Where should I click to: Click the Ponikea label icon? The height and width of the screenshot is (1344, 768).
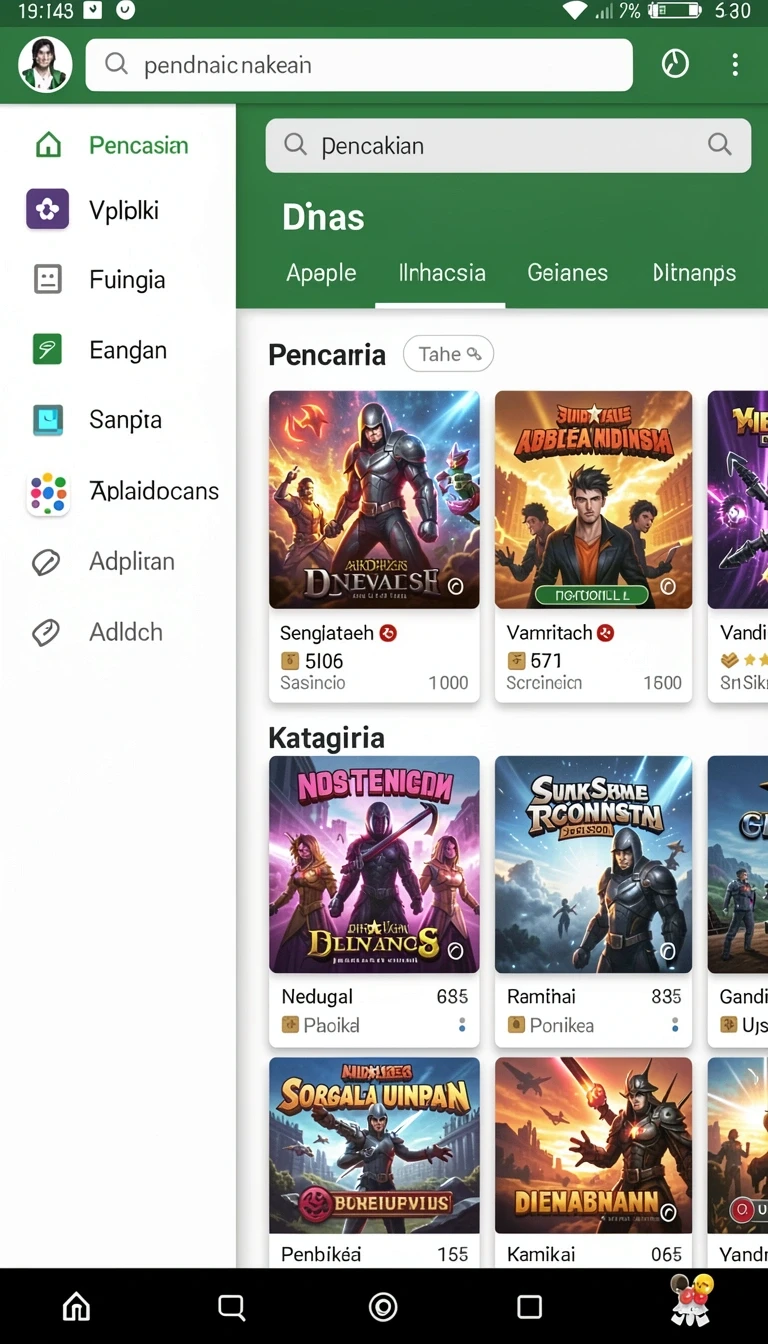(516, 1025)
